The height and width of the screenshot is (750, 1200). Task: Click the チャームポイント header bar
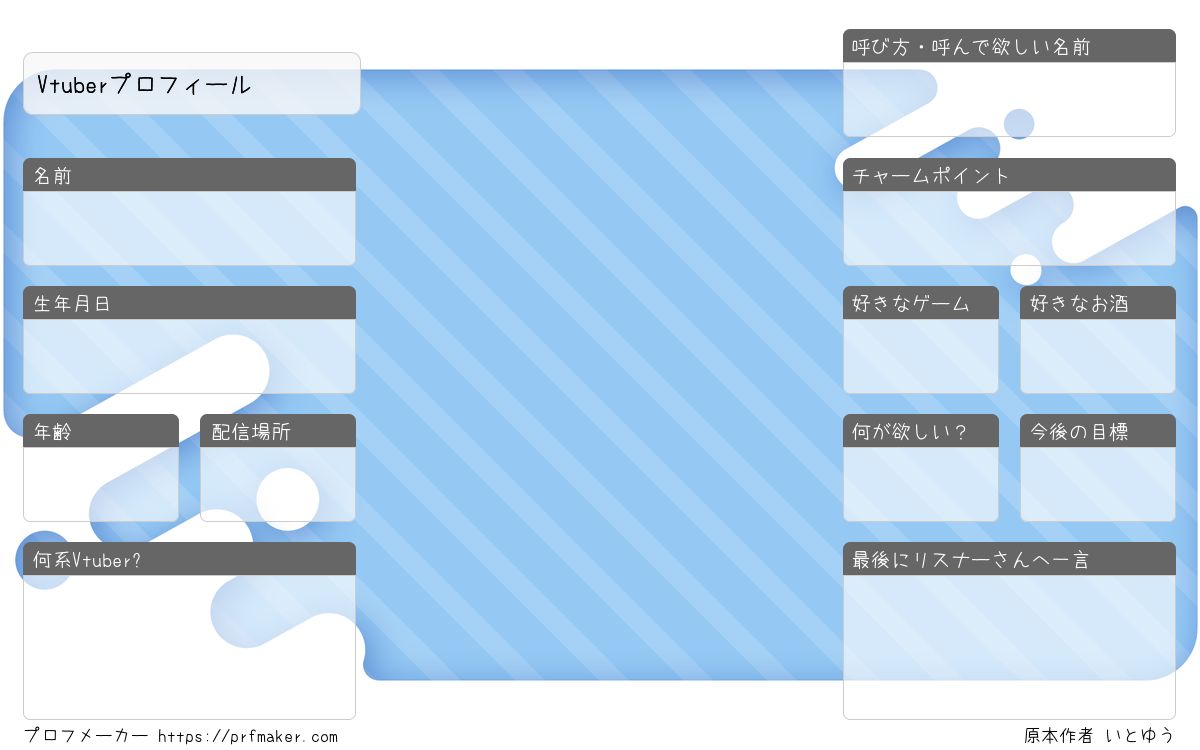click(x=1009, y=175)
